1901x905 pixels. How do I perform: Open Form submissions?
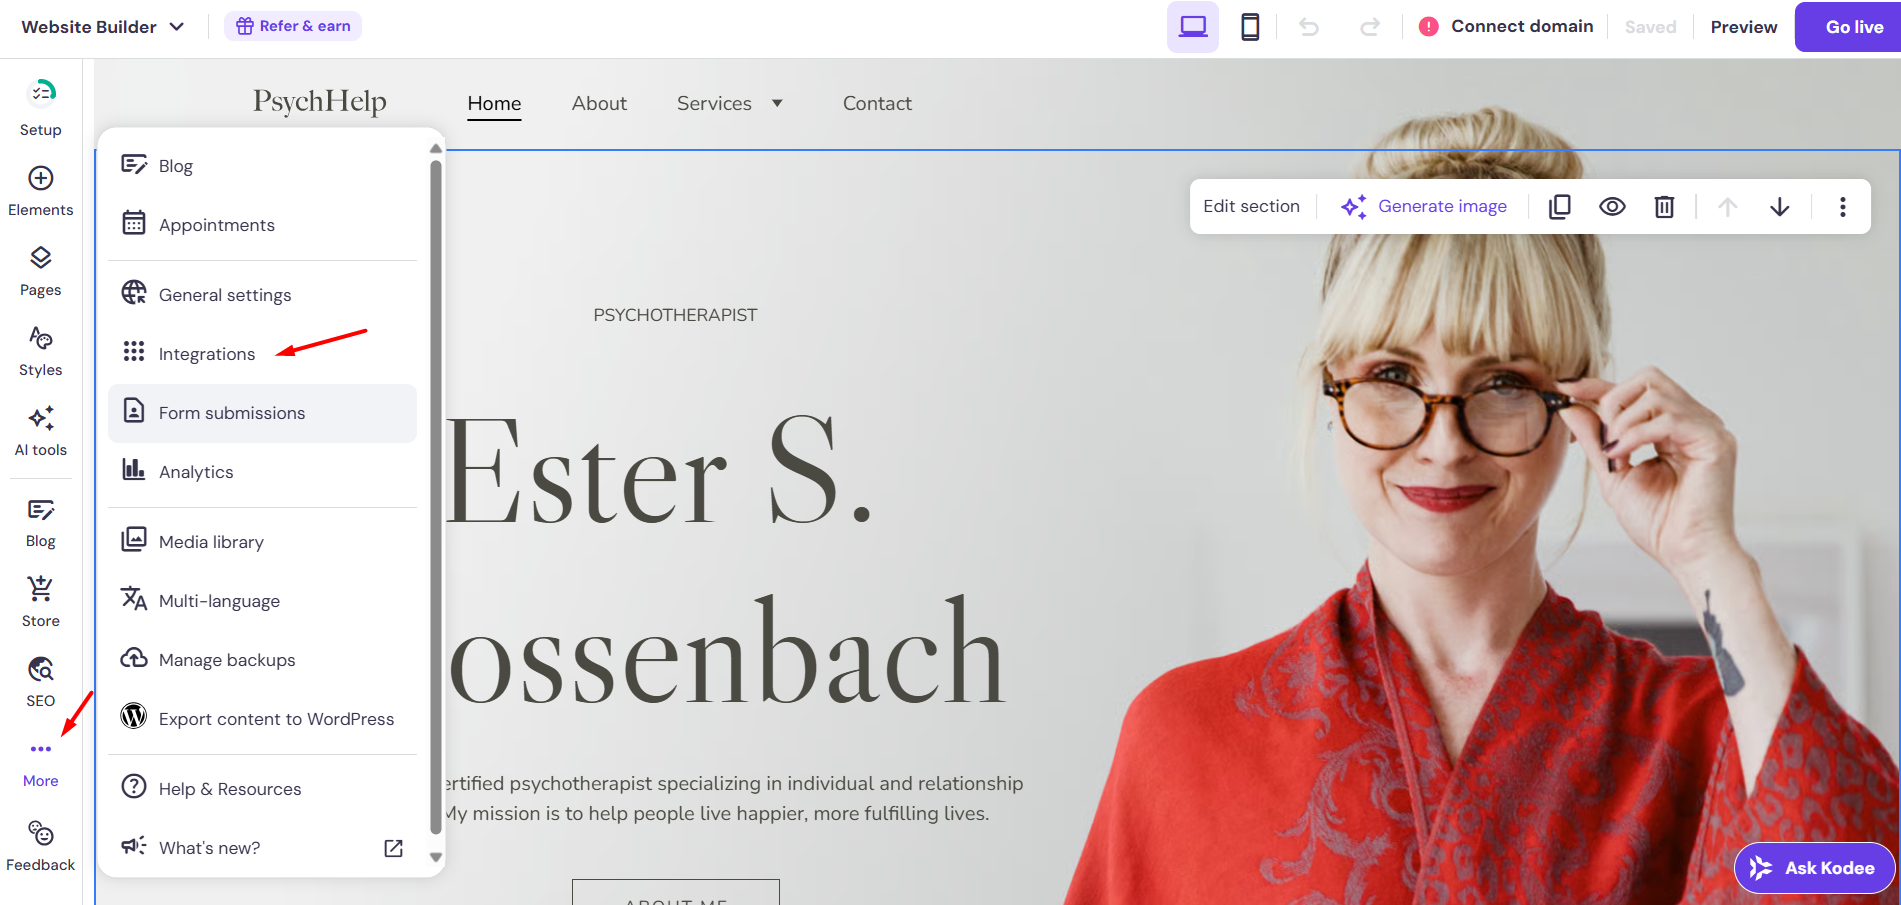coord(262,413)
